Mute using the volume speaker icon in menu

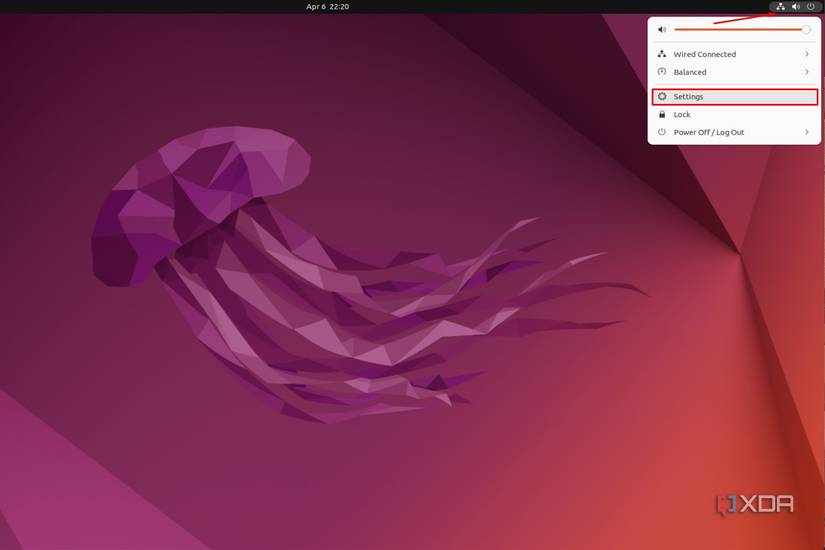(662, 29)
